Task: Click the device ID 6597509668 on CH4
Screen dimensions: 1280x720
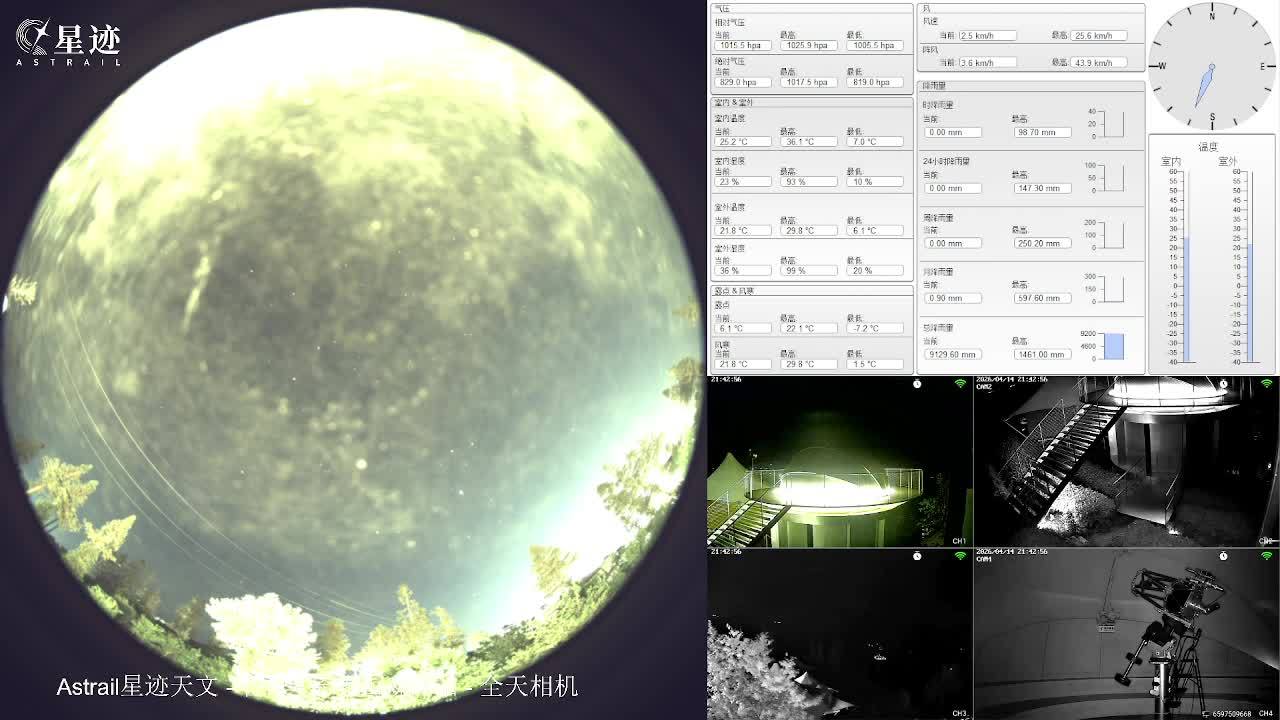Action: (1232, 714)
